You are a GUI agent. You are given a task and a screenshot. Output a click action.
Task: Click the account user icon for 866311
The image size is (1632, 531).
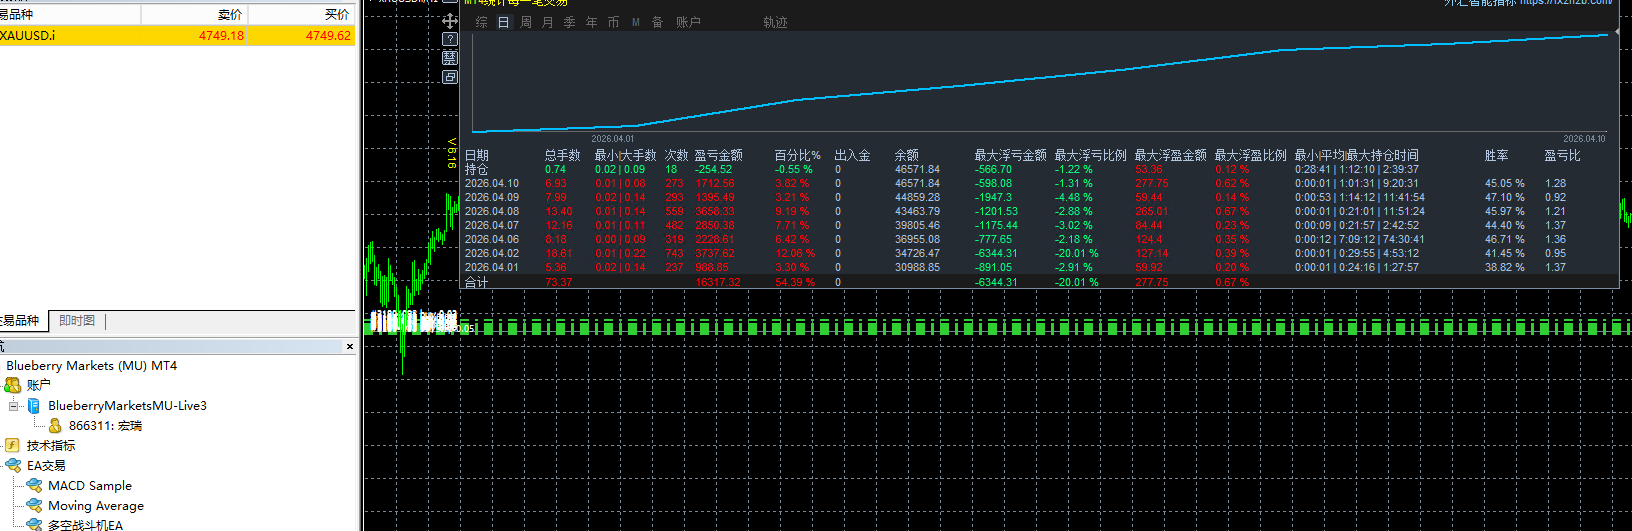[x=55, y=426]
